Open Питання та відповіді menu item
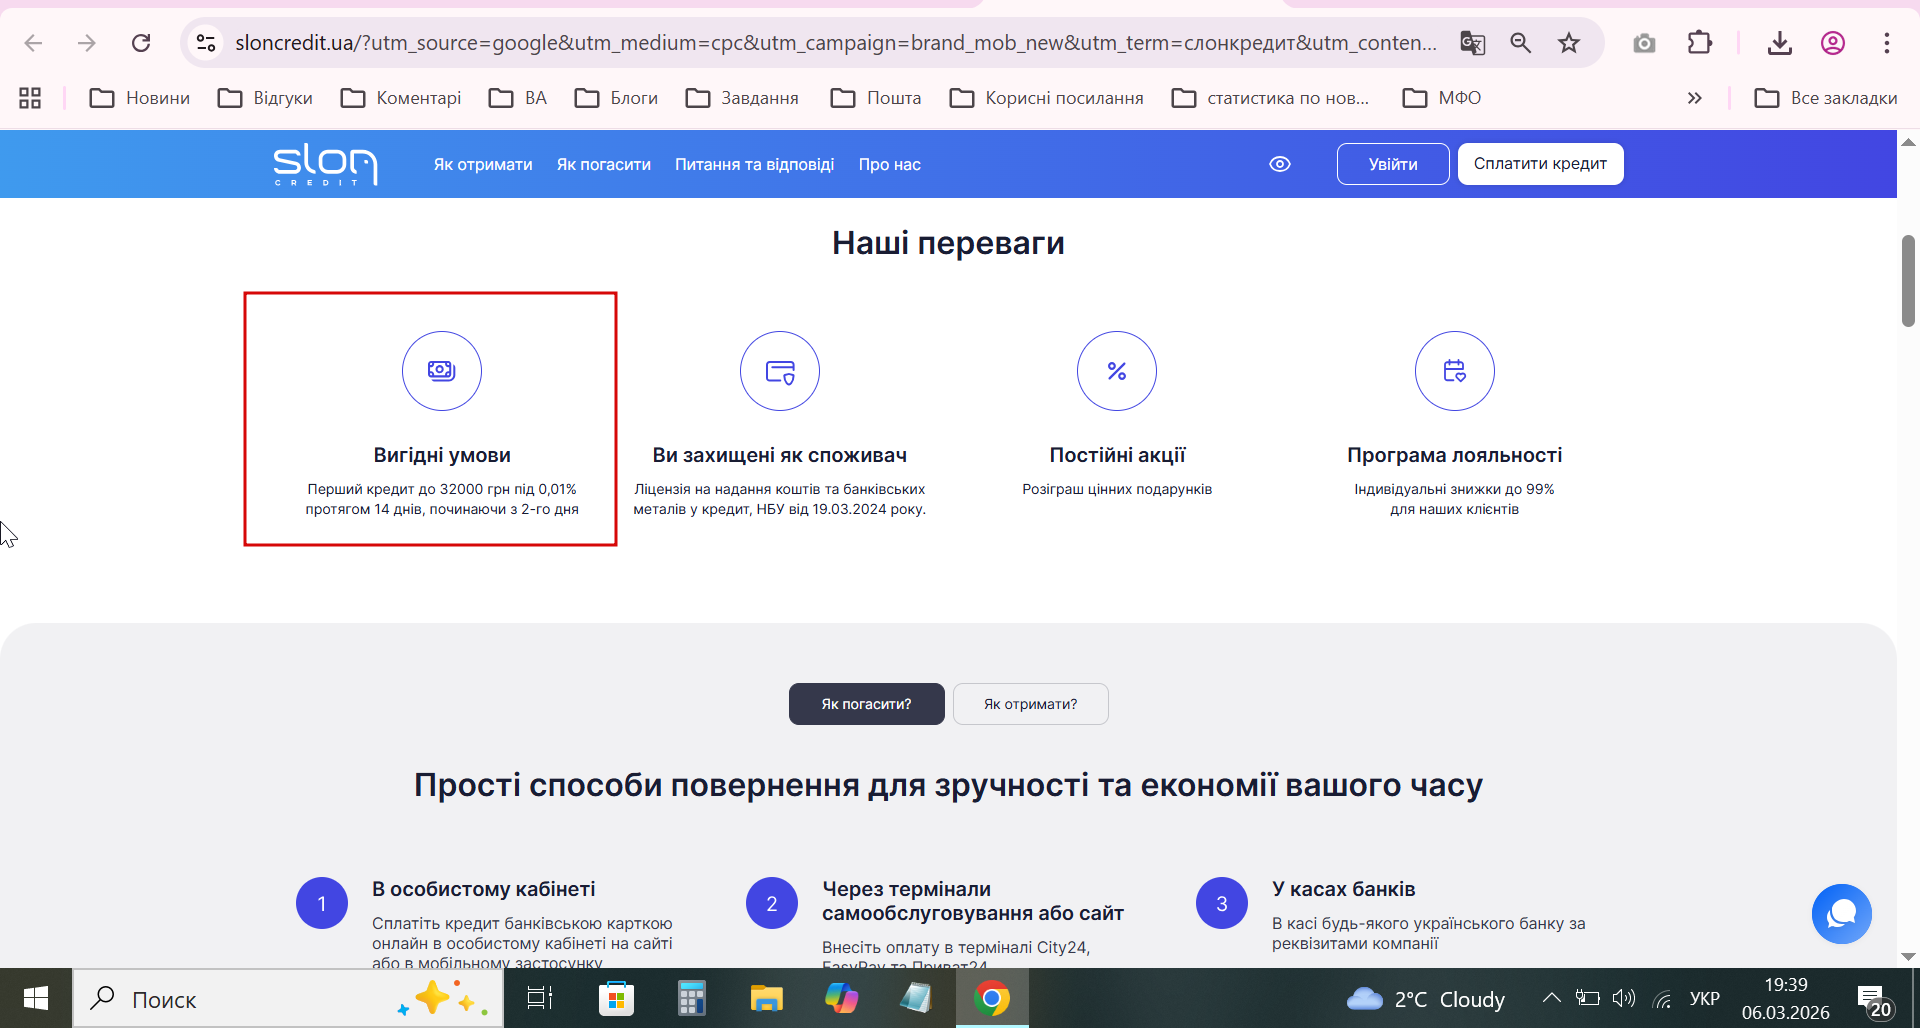The height and width of the screenshot is (1028, 1920). pos(754,165)
